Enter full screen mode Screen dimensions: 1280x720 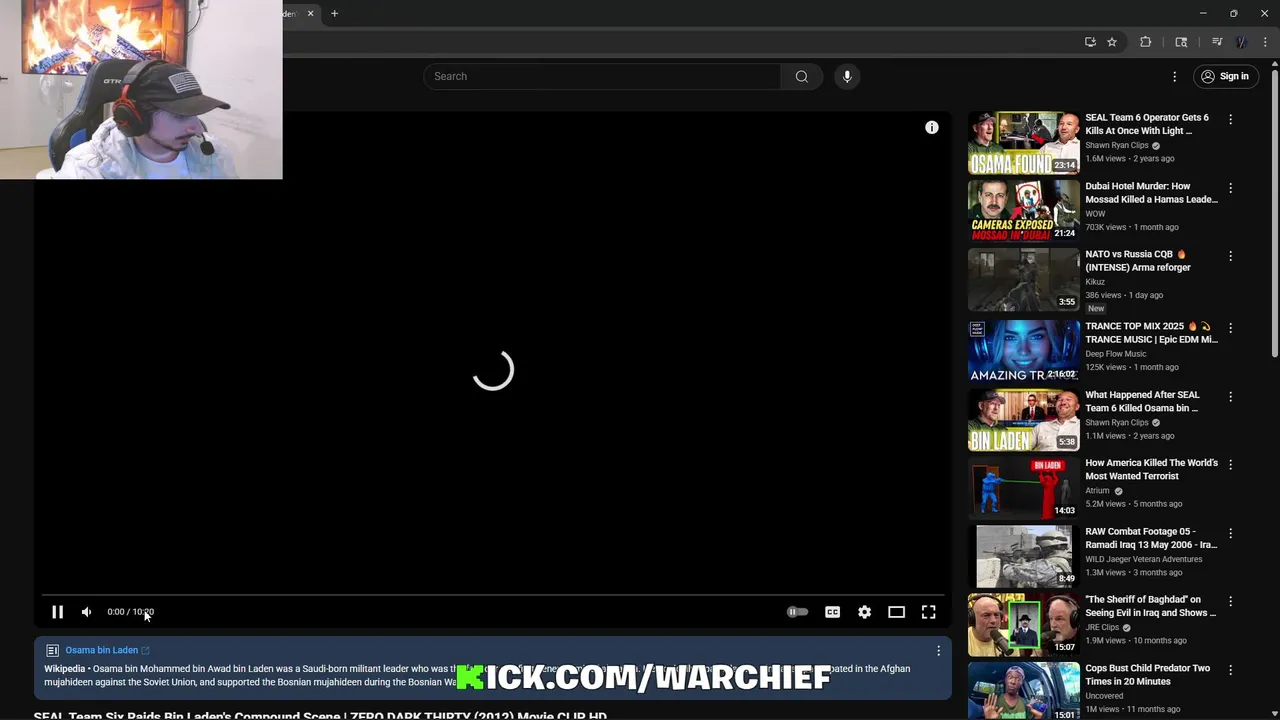tap(928, 612)
